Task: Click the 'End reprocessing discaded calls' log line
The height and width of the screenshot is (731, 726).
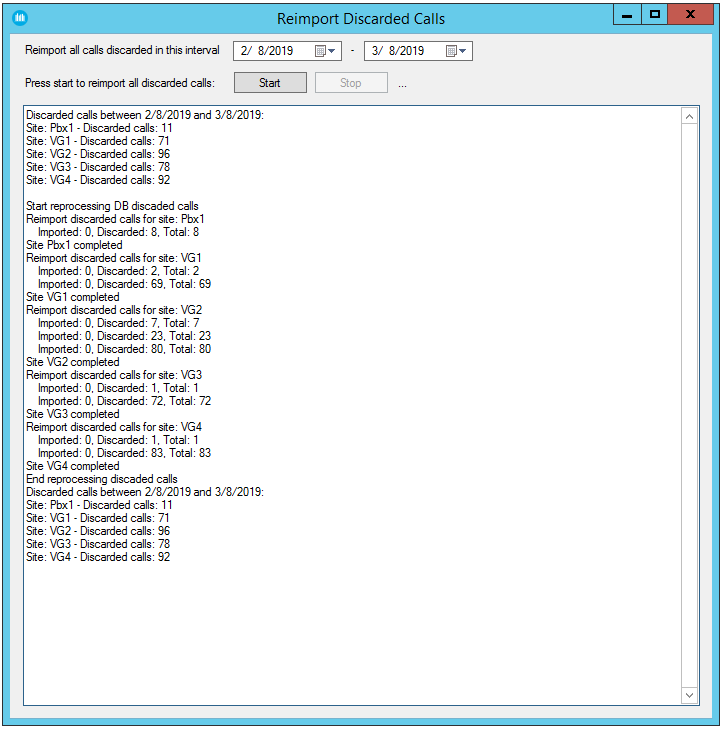Action: 101,479
